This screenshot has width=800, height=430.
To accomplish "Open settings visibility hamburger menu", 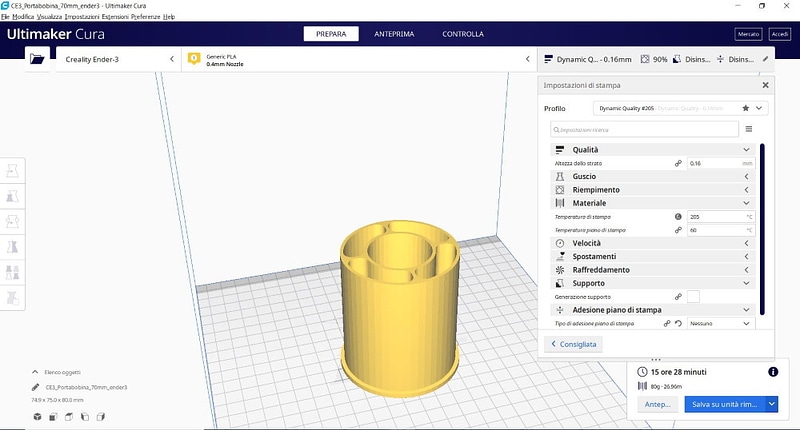I will point(748,129).
